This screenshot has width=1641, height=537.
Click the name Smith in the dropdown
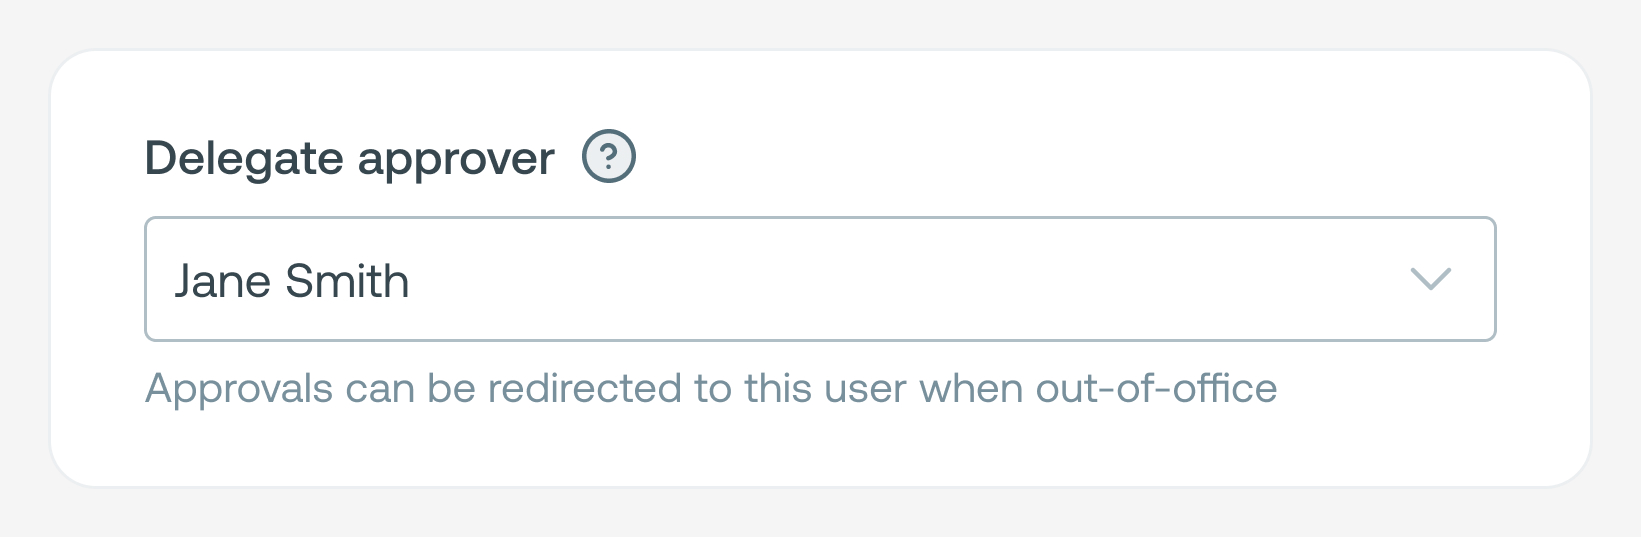(x=347, y=281)
